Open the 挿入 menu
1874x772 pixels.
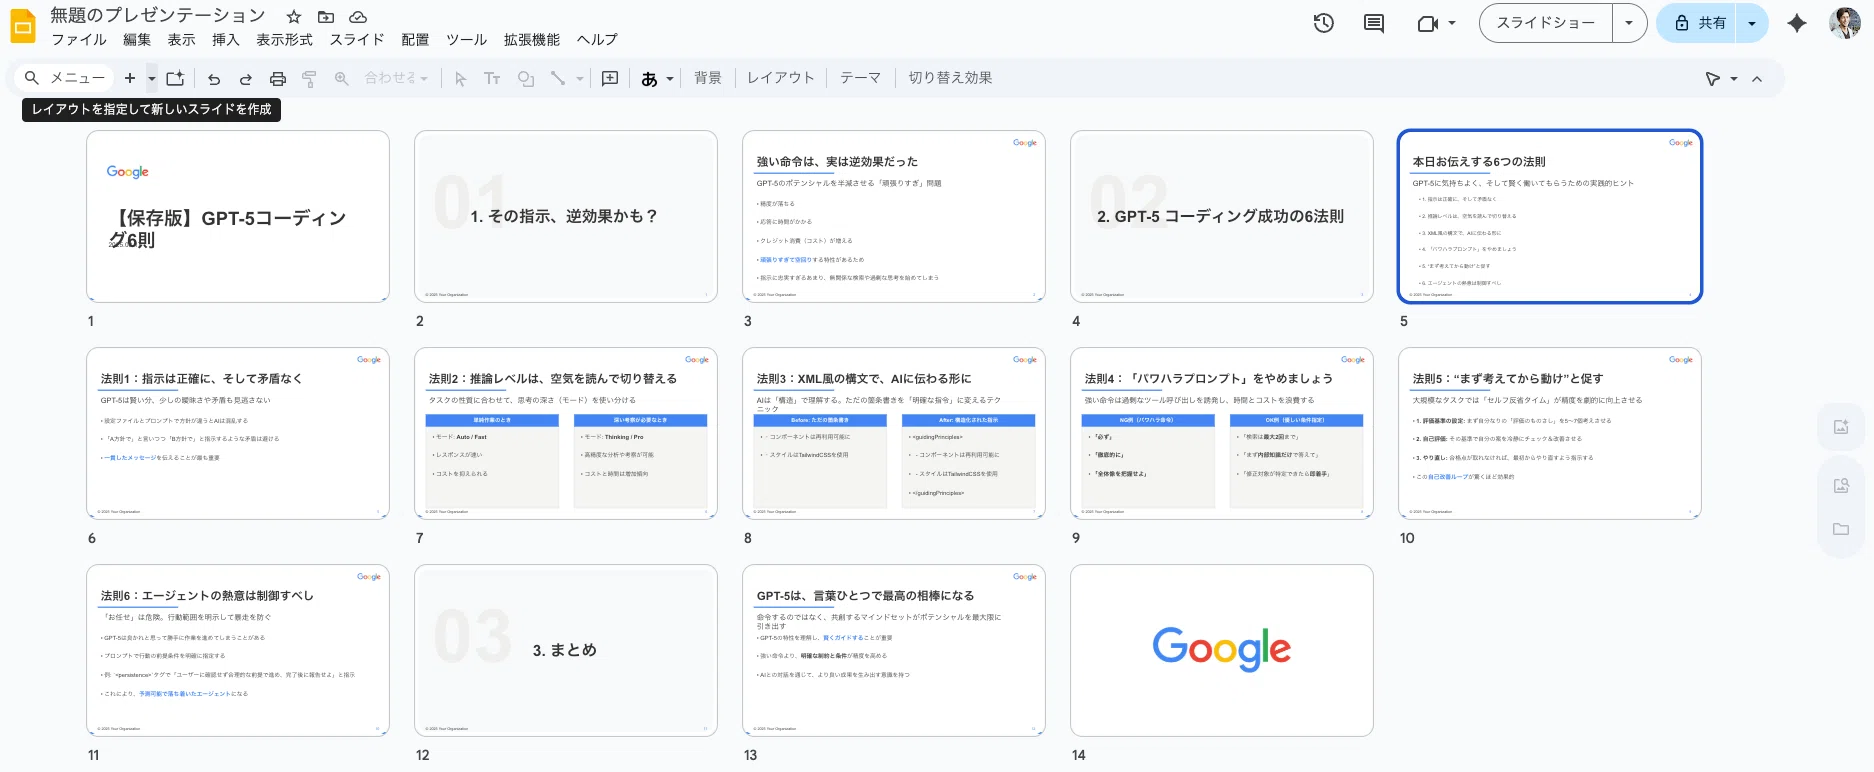[x=226, y=40]
